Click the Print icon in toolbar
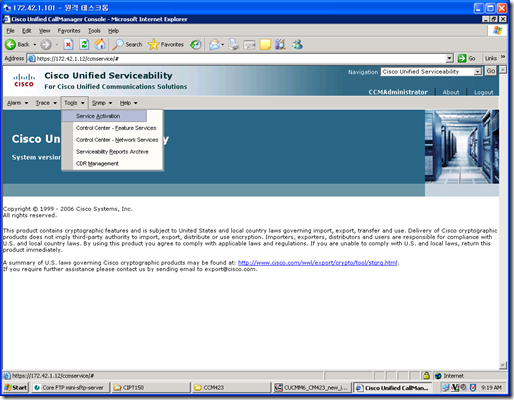Screen dimensions: 514x400 (234, 44)
